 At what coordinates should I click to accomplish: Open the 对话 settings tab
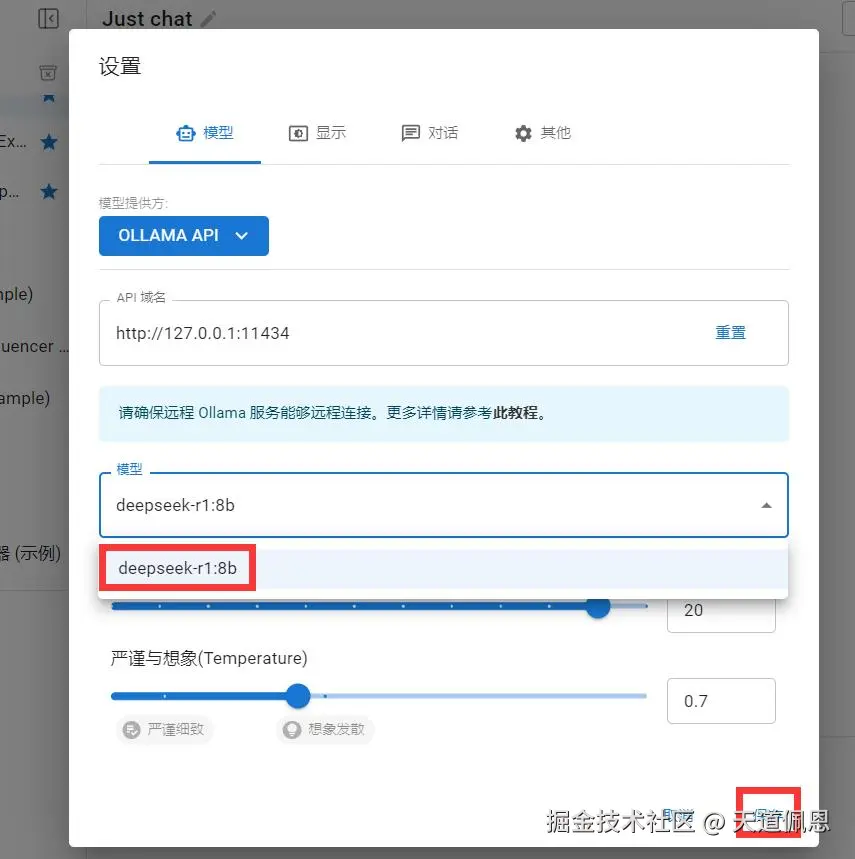tap(429, 133)
